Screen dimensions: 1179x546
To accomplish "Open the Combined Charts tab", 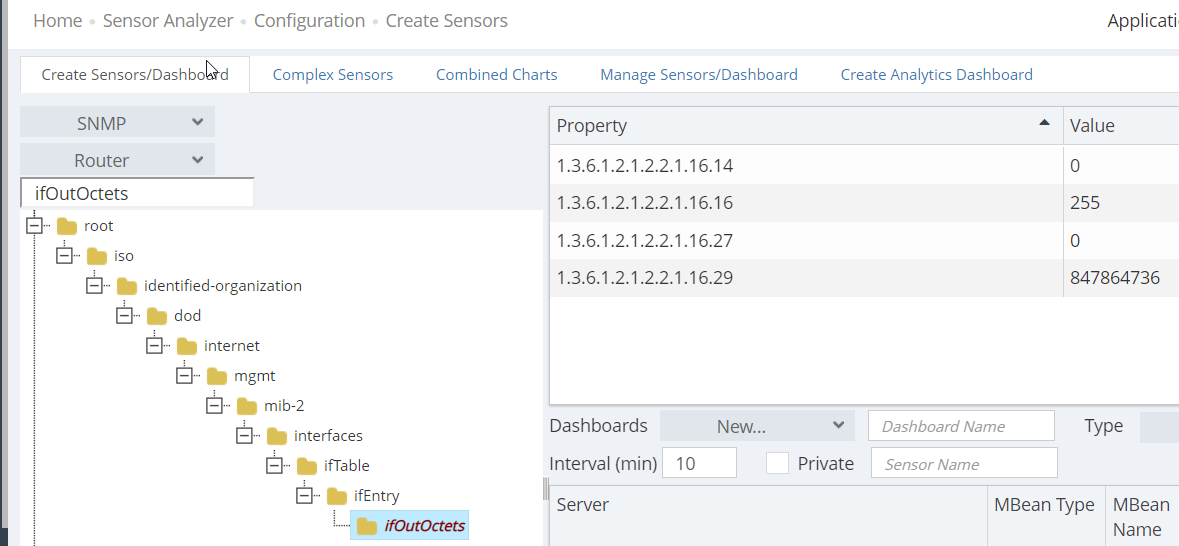I will pyautogui.click(x=496, y=75).
